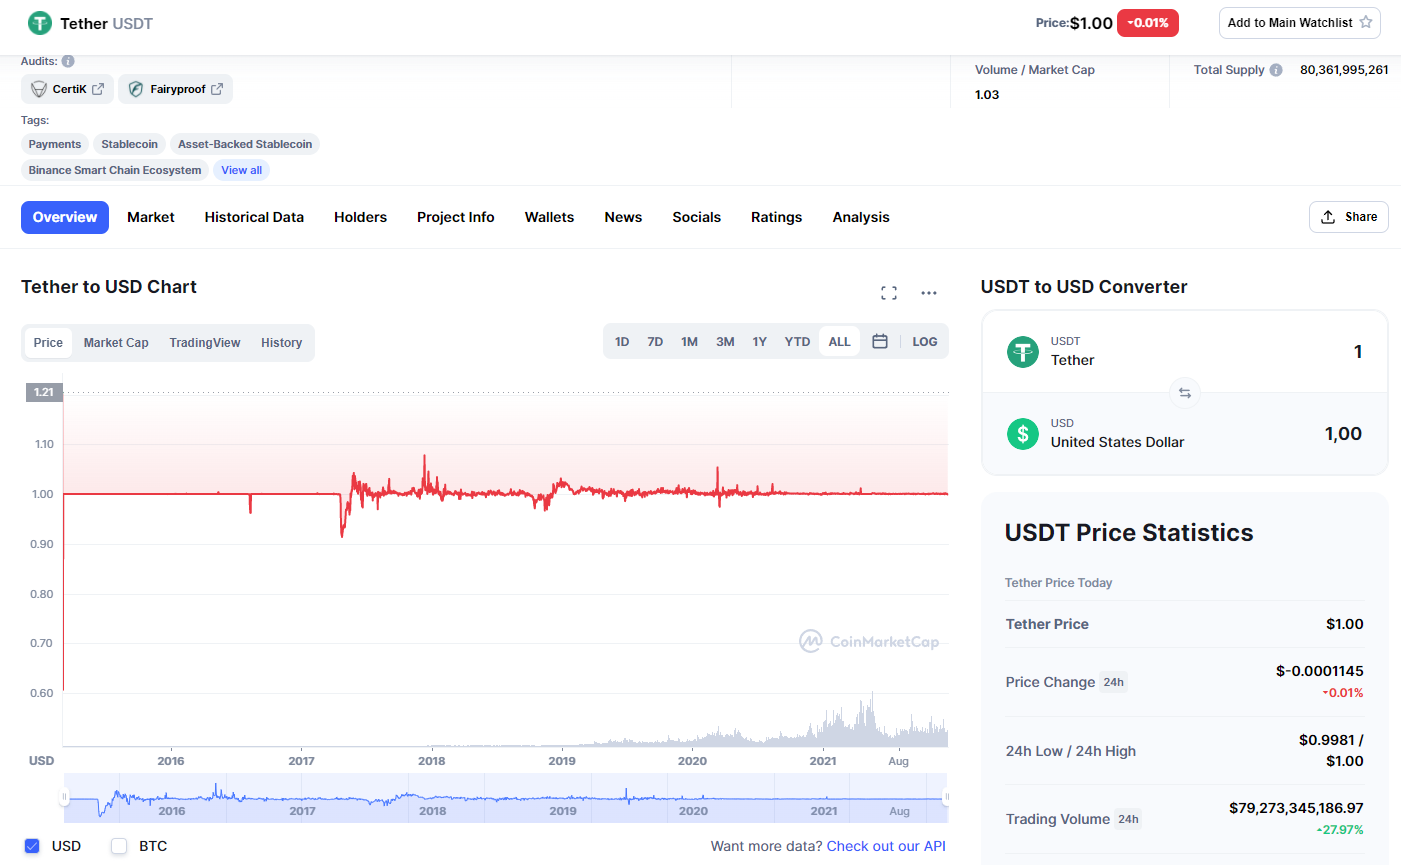
Task: Click the Volume / Market Cap label
Action: click(1035, 70)
